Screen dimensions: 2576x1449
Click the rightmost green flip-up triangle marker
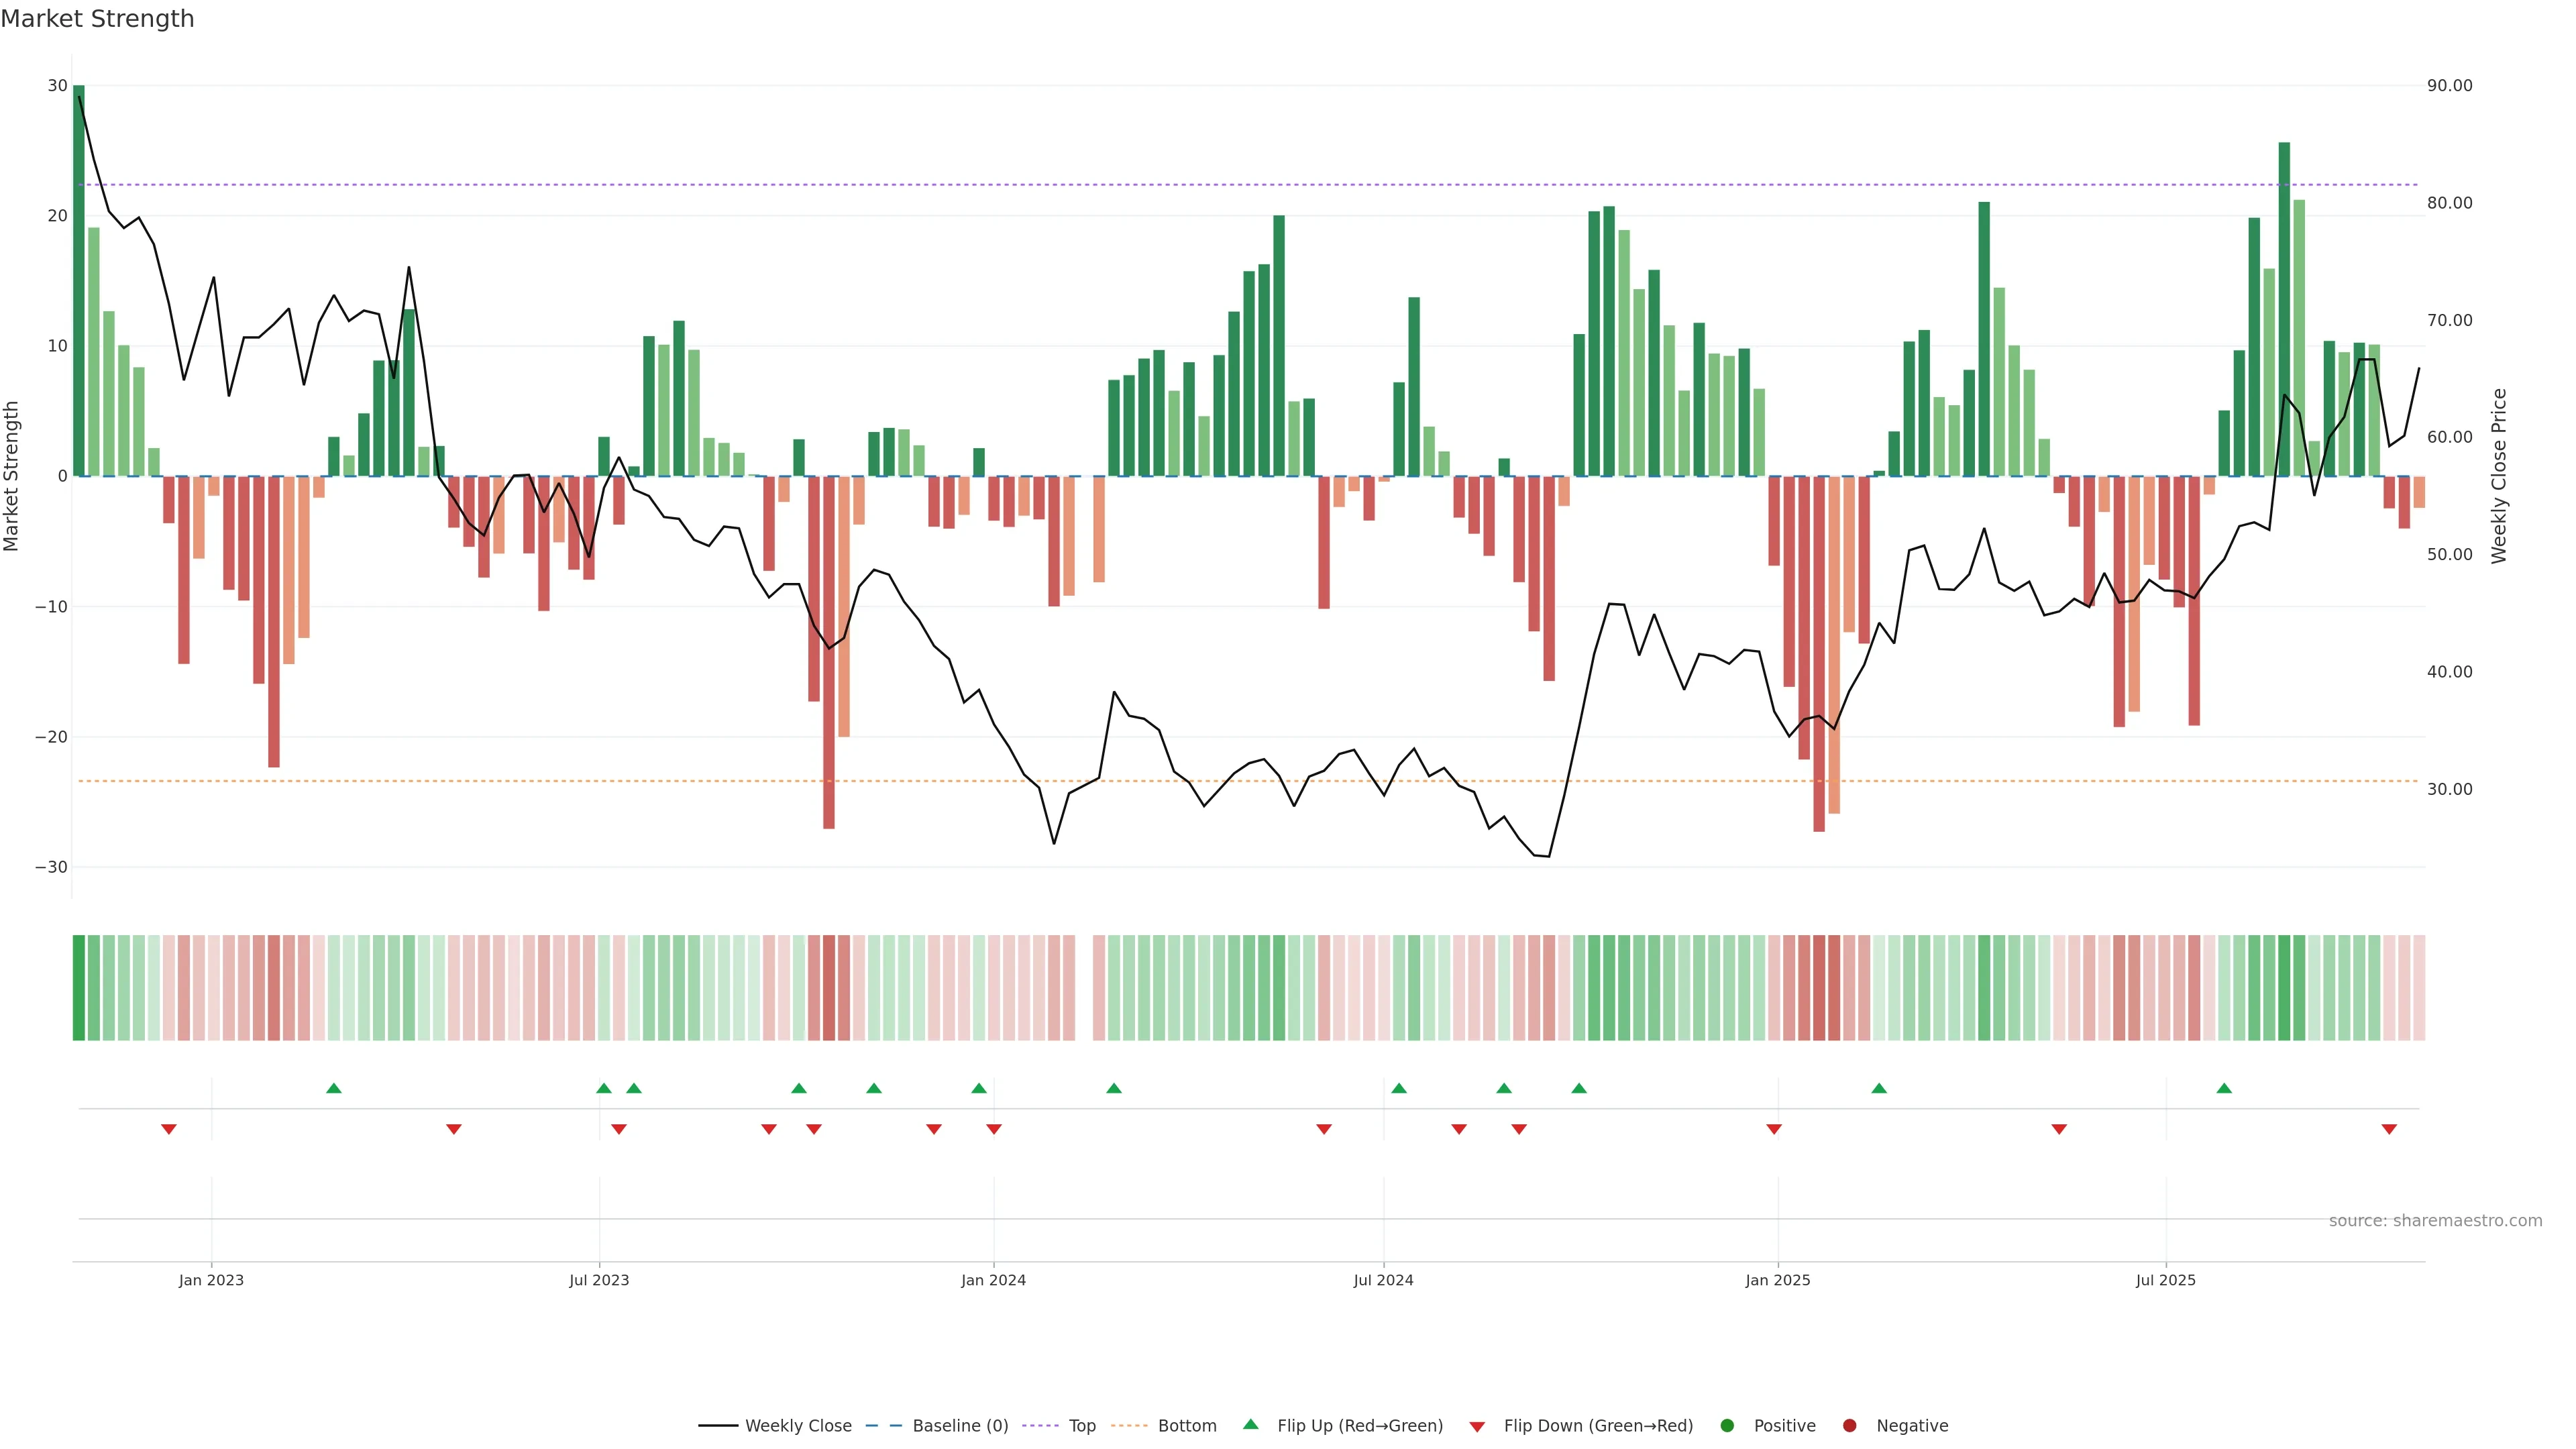click(x=2224, y=1088)
